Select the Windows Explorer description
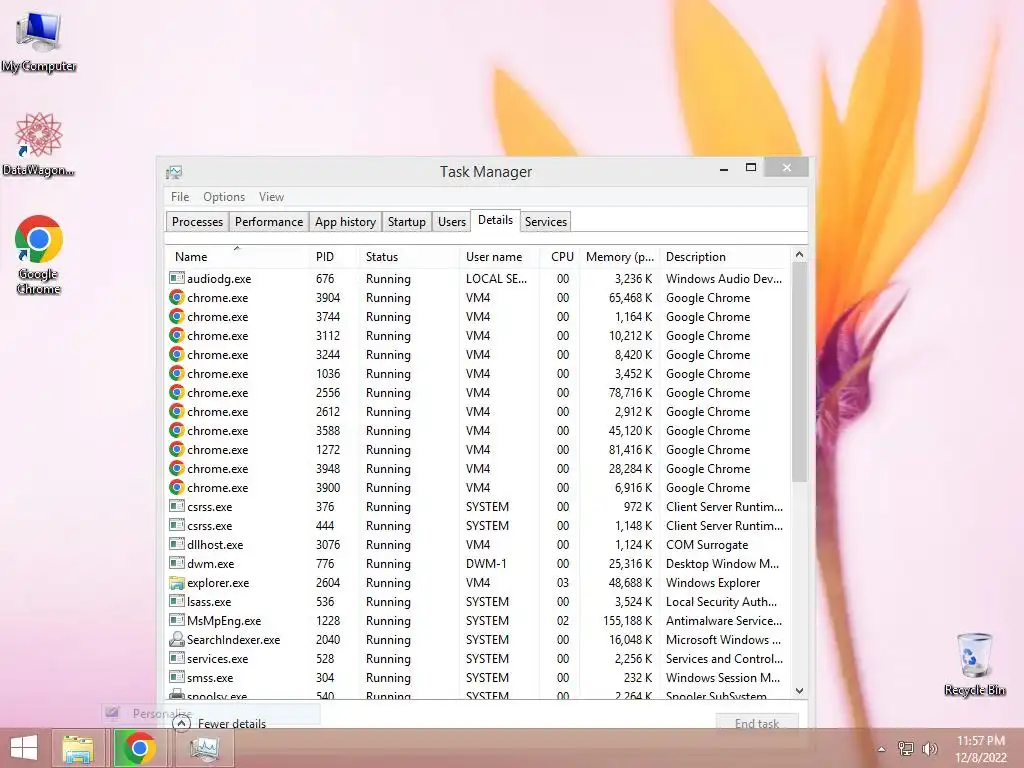The width and height of the screenshot is (1024, 768). pyautogui.click(x=713, y=583)
